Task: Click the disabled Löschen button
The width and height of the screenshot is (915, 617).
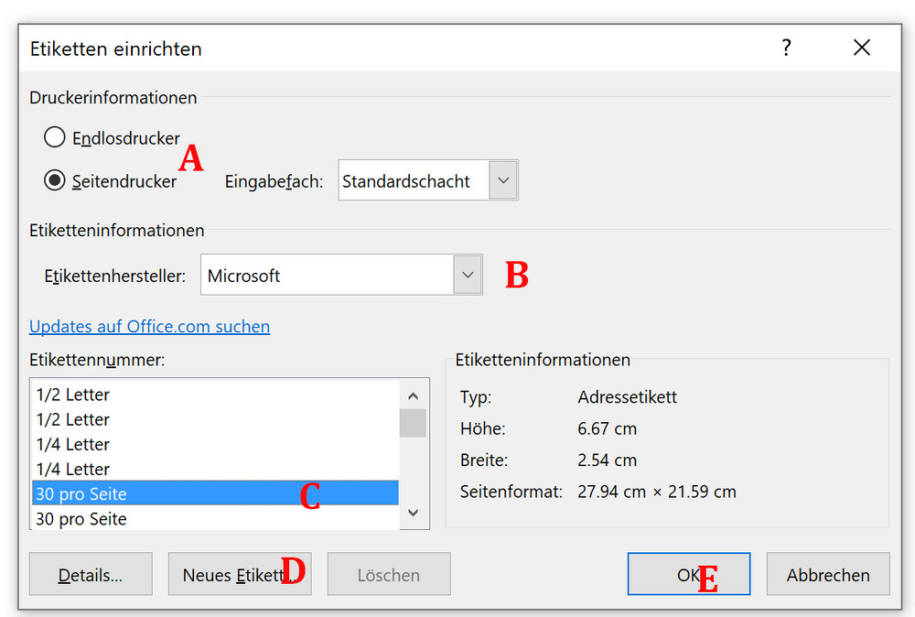Action: tap(389, 574)
